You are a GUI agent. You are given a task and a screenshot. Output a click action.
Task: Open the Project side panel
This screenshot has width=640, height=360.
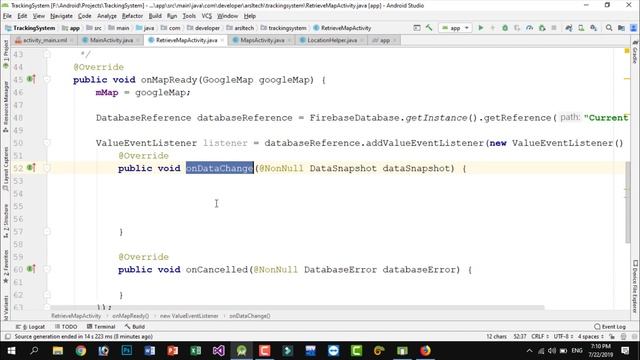click(6, 53)
